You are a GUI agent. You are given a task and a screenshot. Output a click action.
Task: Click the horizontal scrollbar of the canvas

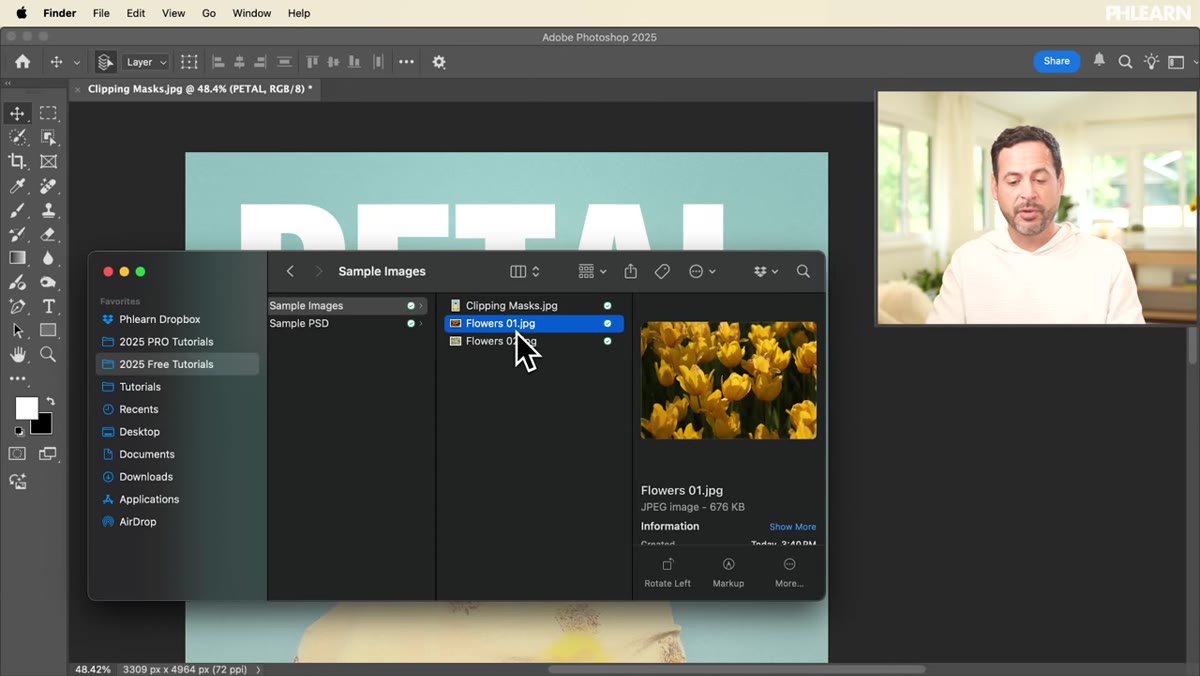tap(737, 669)
